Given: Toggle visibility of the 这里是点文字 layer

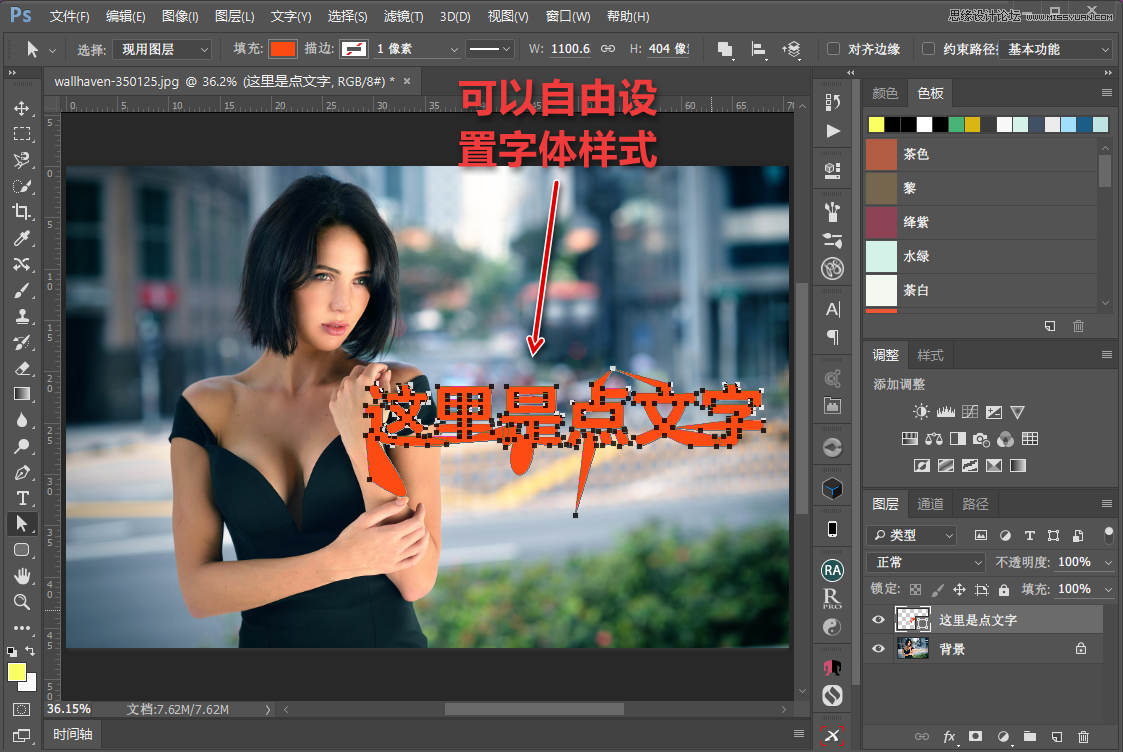Looking at the screenshot, I should [x=877, y=619].
